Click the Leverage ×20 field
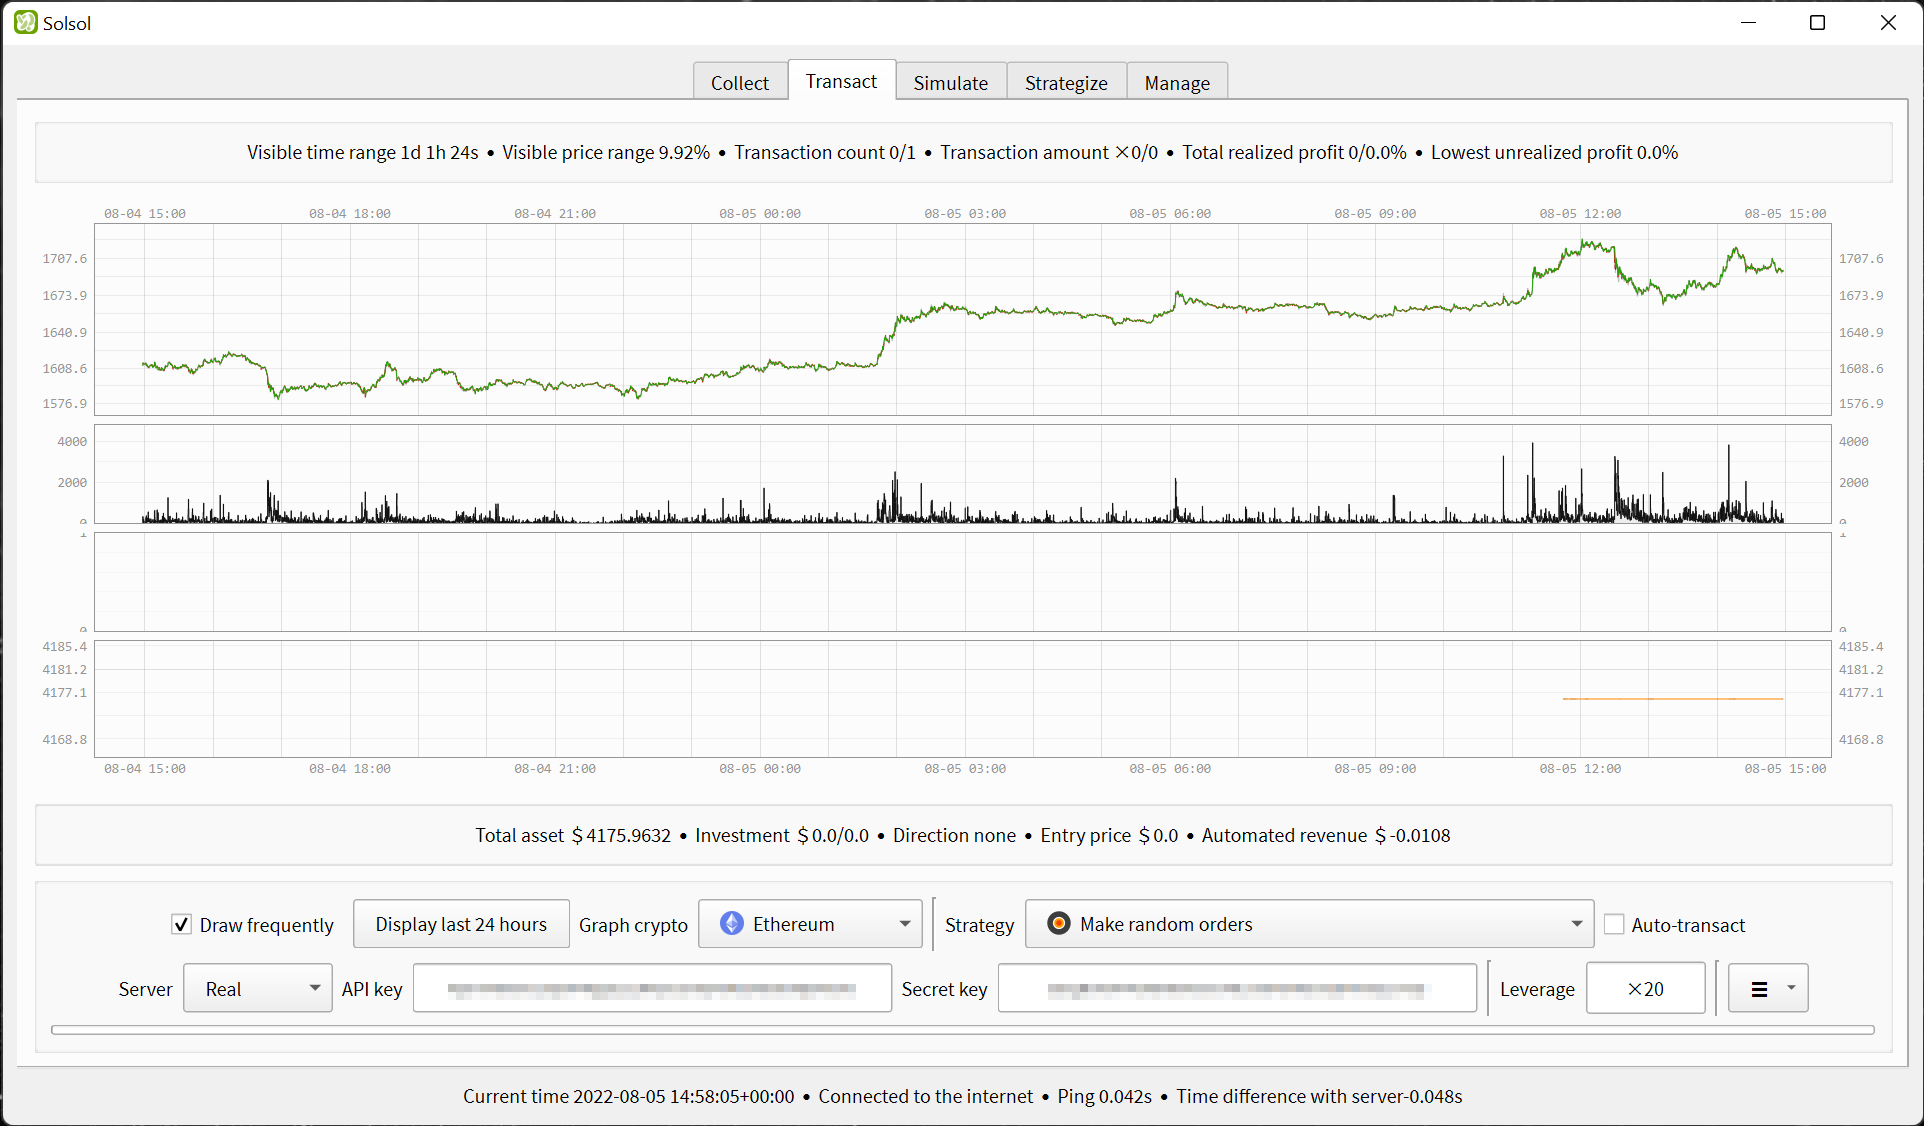This screenshot has width=1924, height=1126. (x=1646, y=988)
